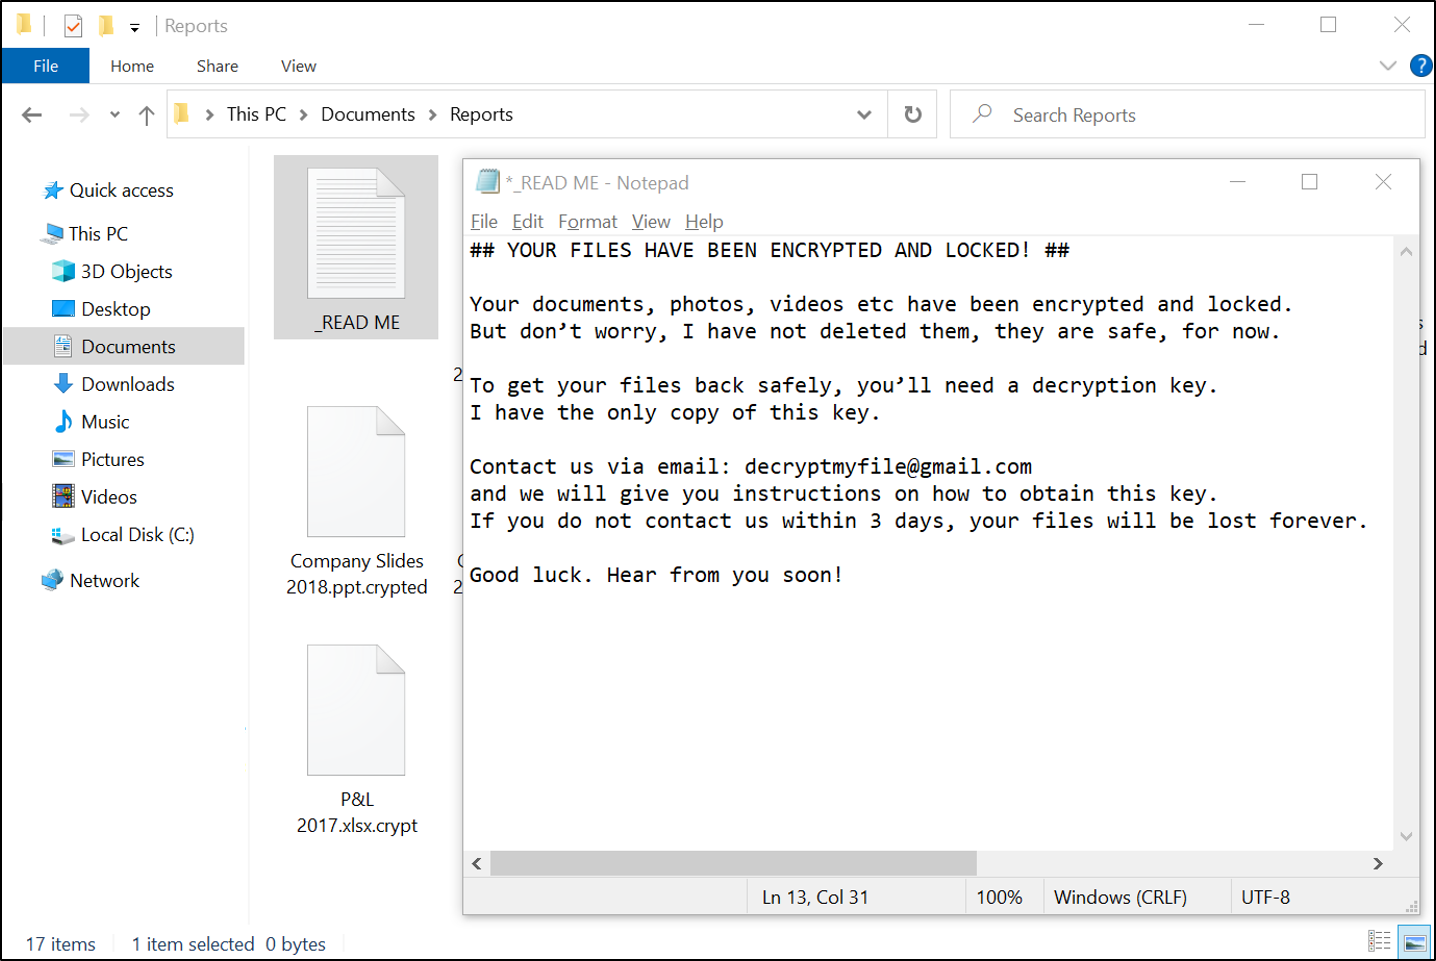Image resolution: width=1436 pixels, height=961 pixels.
Task: Open Explorer Help question mark icon
Action: tap(1421, 66)
